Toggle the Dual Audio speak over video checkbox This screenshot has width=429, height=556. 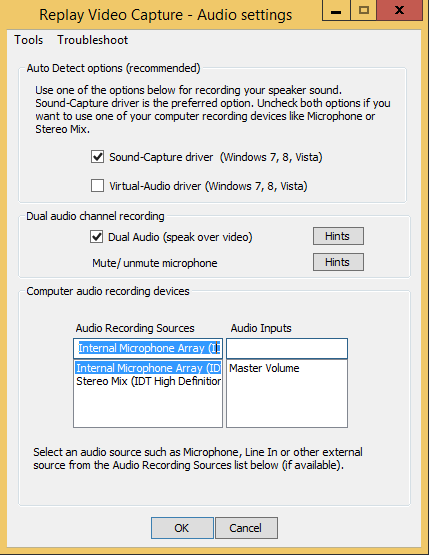[x=96, y=237]
